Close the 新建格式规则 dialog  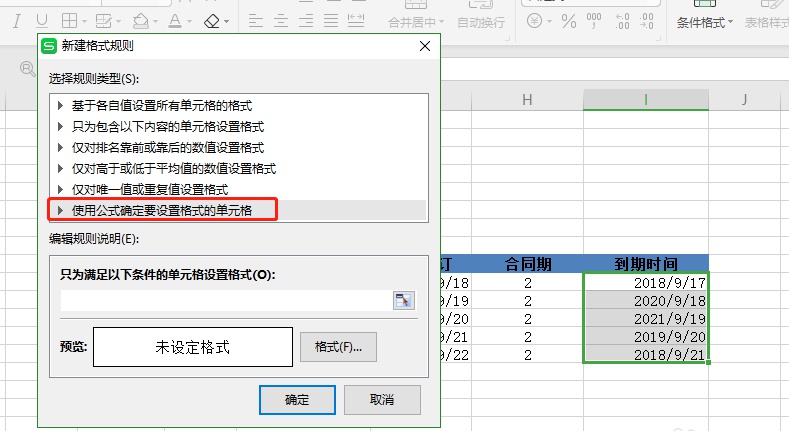tap(425, 46)
